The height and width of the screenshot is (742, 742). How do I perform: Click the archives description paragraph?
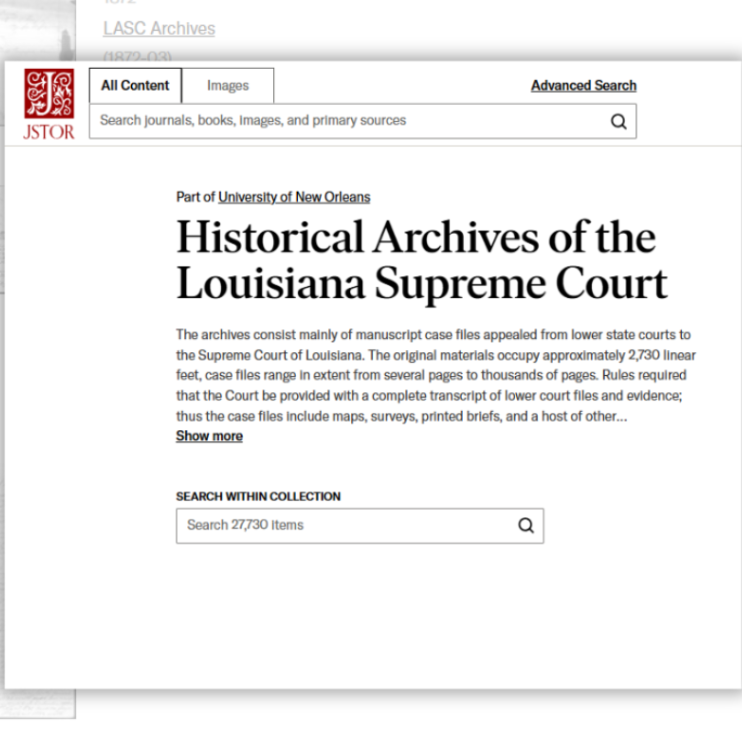(436, 375)
